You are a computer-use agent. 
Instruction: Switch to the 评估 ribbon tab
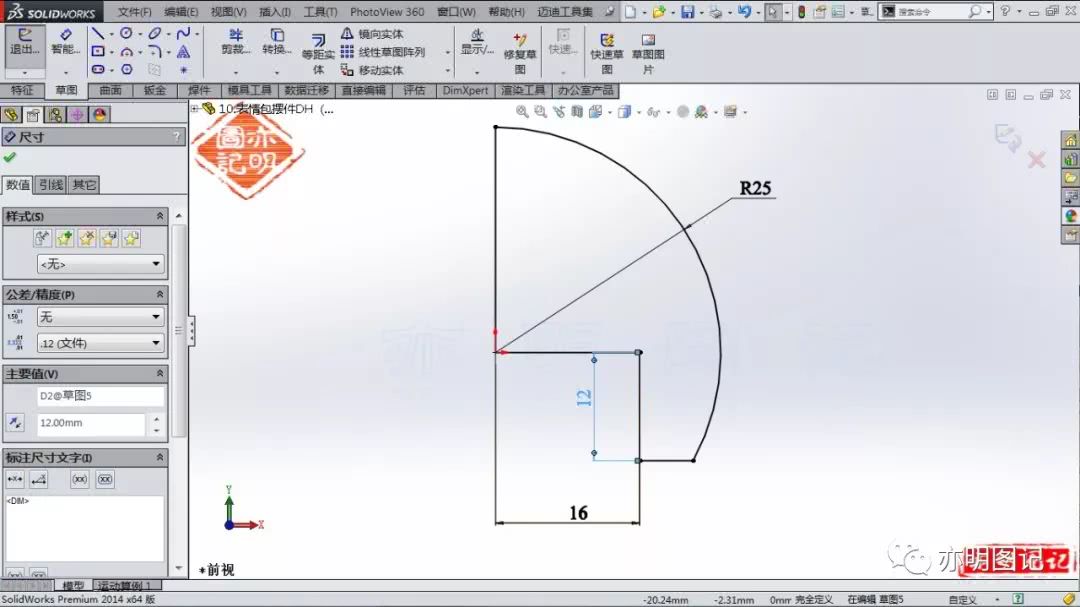tap(414, 90)
